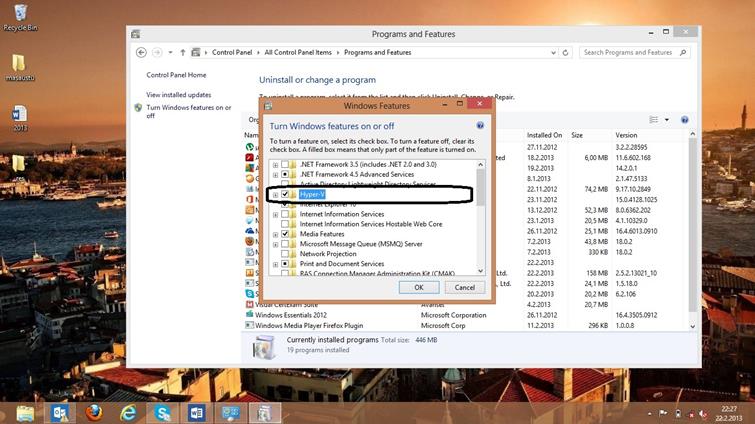Click the search magnifier icon
The width and height of the screenshot is (755, 424).
pyautogui.click(x=683, y=52)
